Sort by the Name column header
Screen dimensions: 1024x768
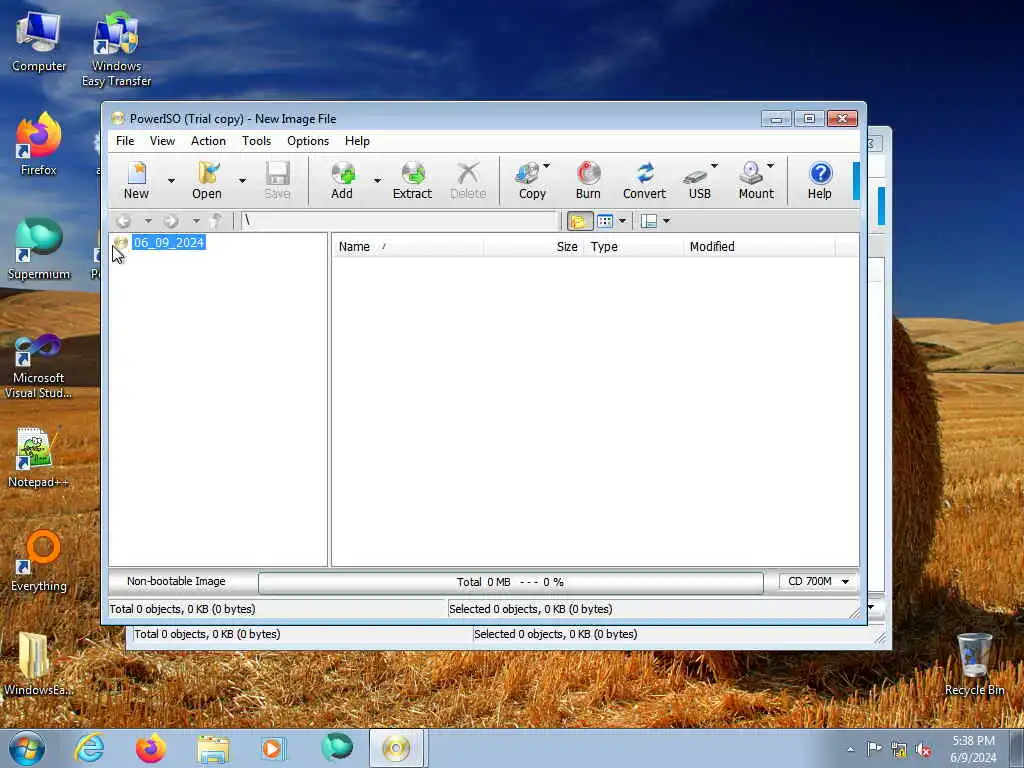pyautogui.click(x=409, y=247)
